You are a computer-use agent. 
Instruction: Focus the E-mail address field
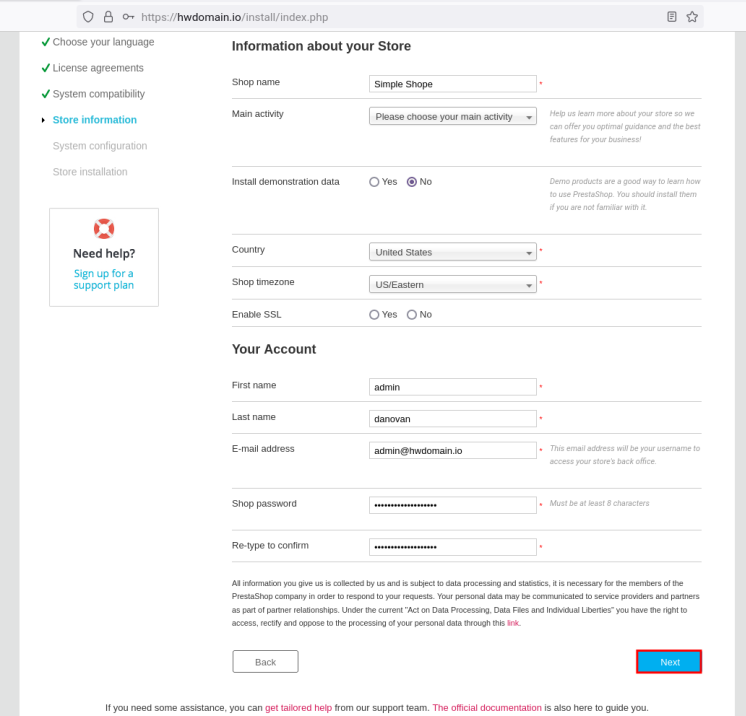point(452,451)
